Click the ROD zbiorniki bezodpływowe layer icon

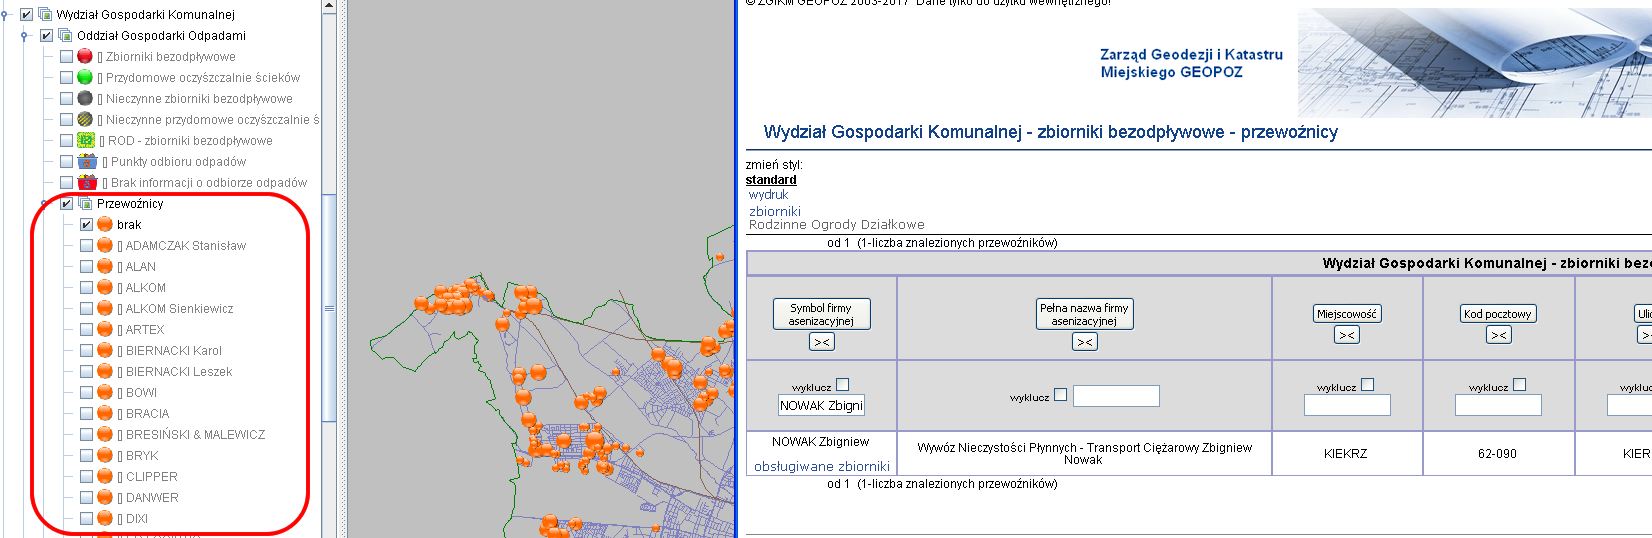tap(86, 141)
